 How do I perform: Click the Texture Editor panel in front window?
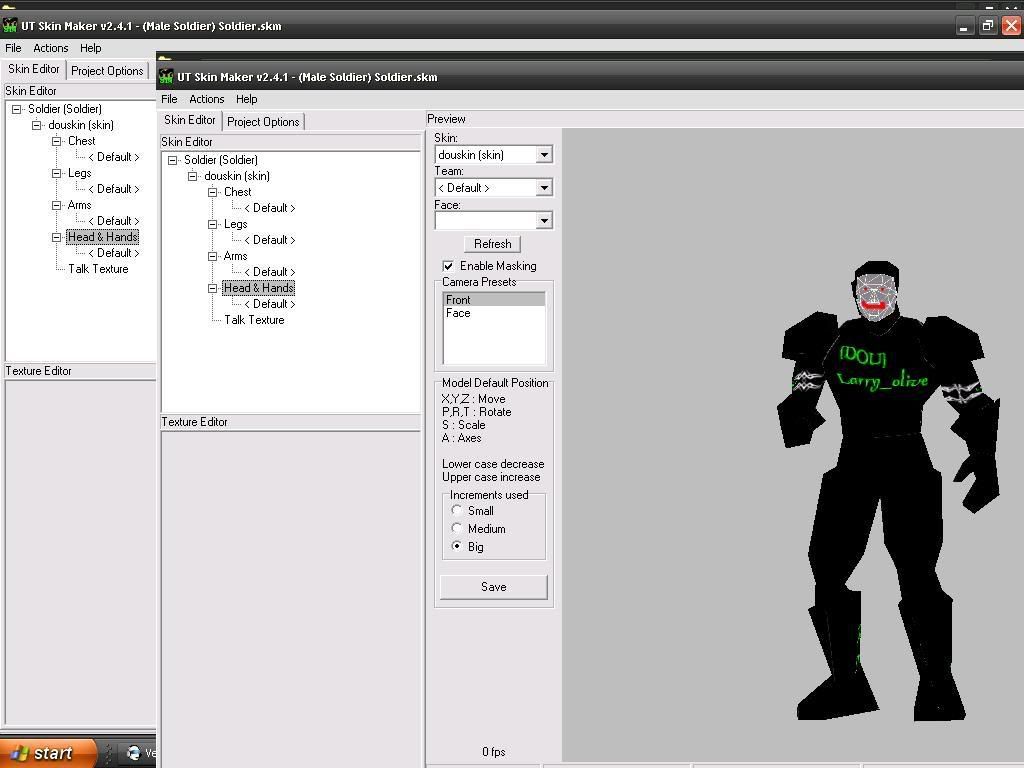tap(291, 598)
